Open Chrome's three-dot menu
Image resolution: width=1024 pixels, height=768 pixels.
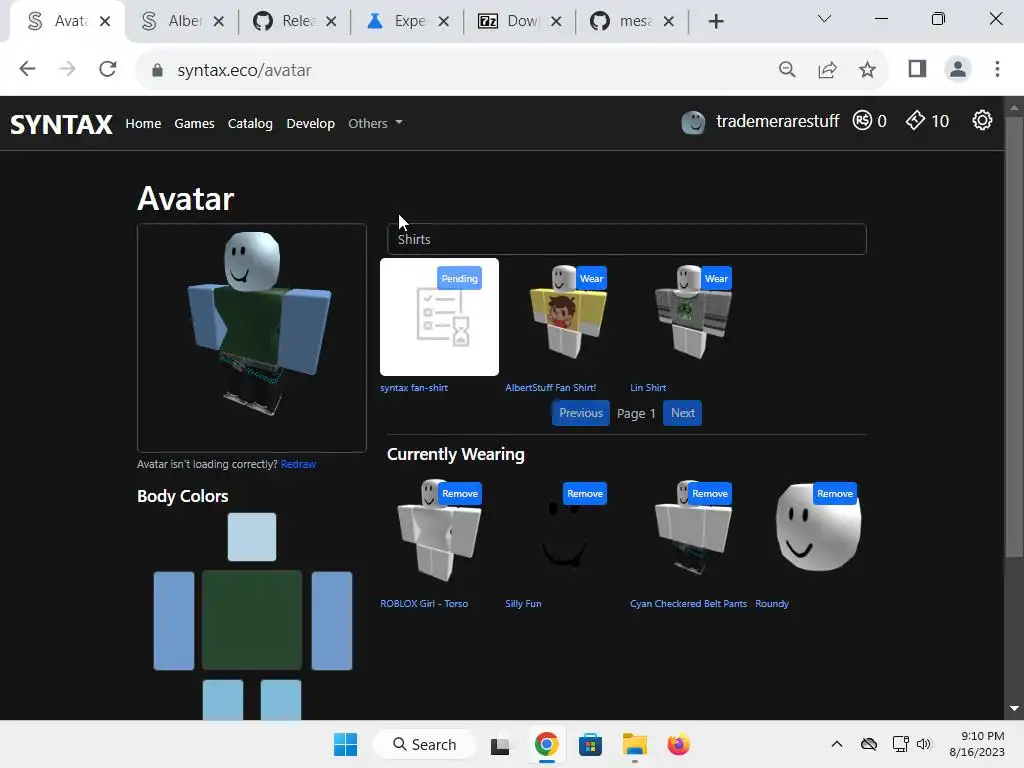tap(997, 69)
